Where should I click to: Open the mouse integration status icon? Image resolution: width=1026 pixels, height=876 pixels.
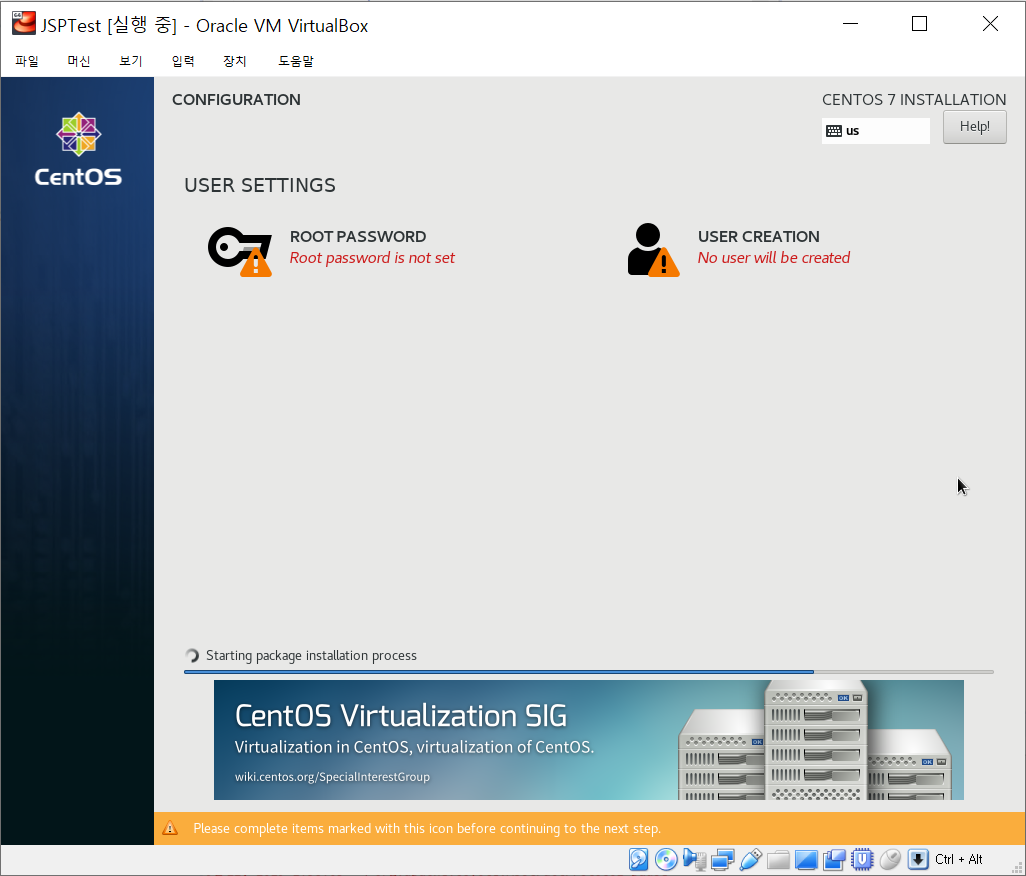890,859
